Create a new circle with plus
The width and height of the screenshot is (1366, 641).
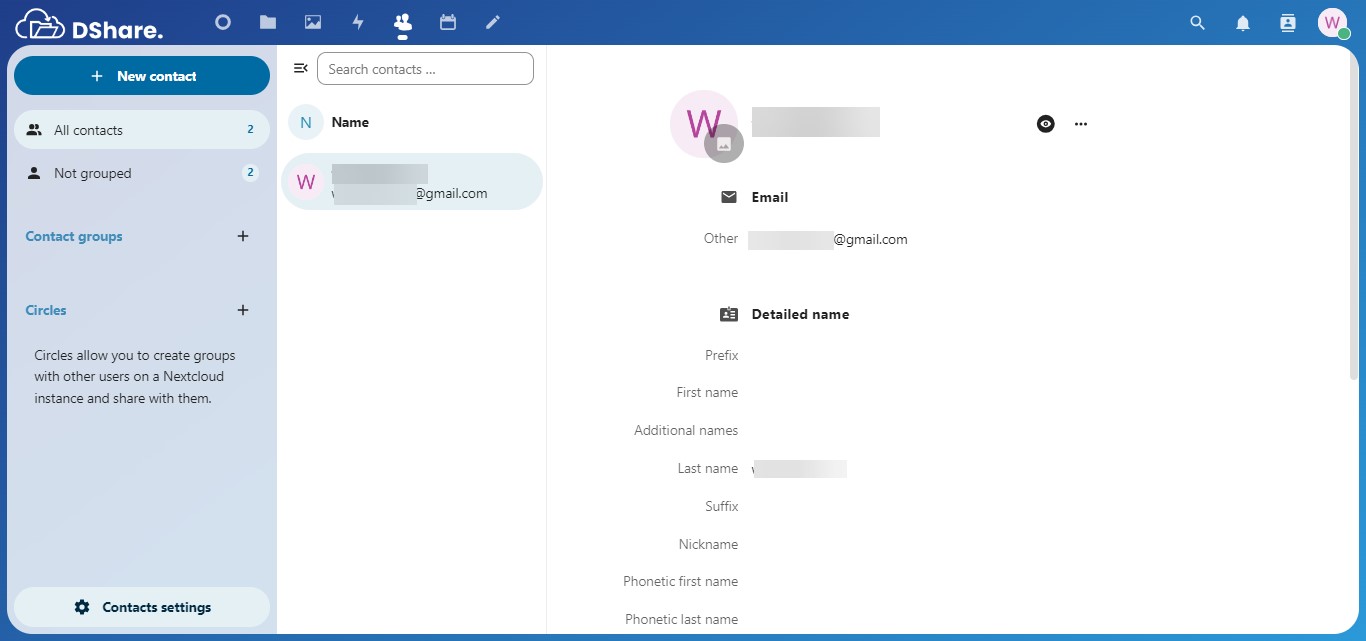(x=243, y=311)
